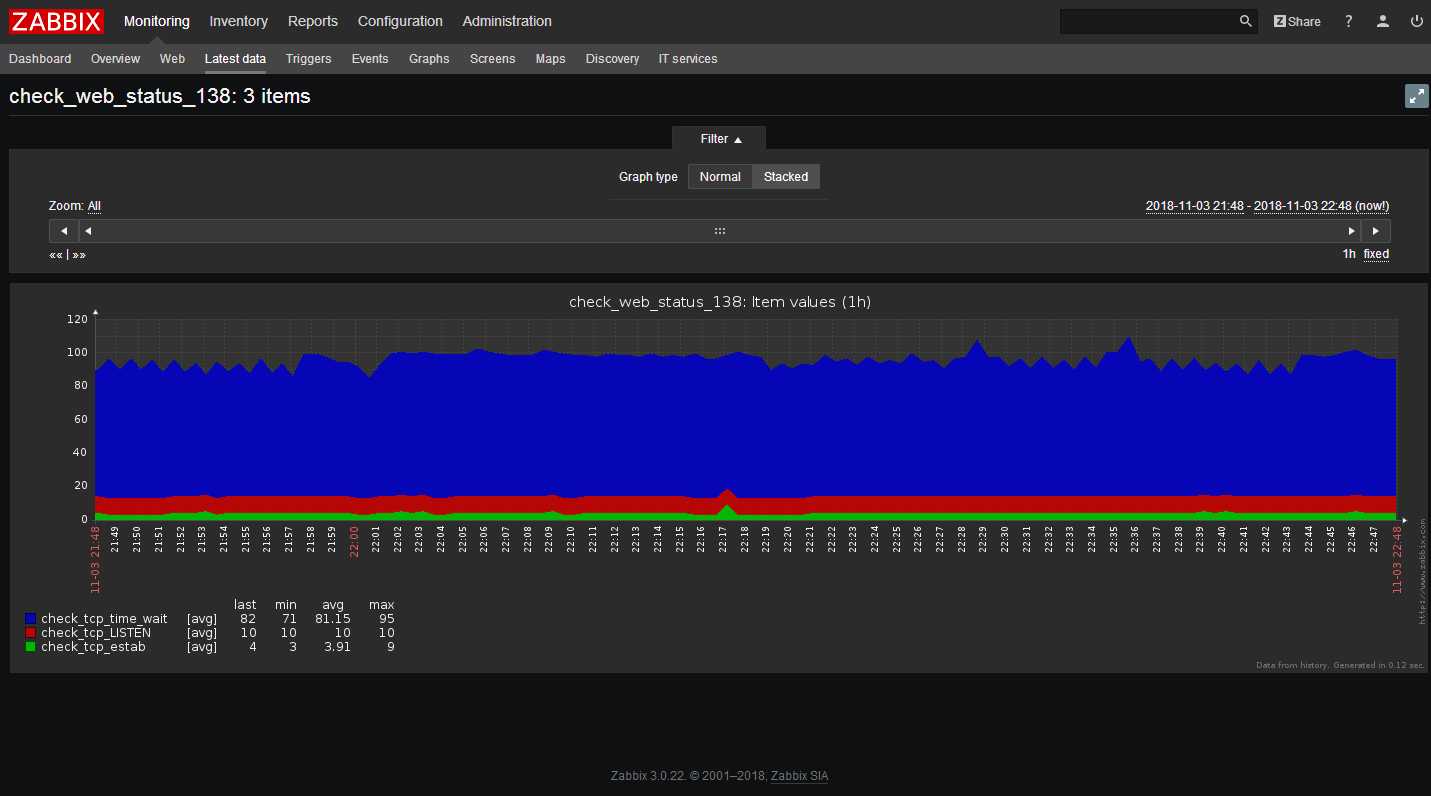Click the »» move-forward link
1431x796 pixels.
click(79, 254)
